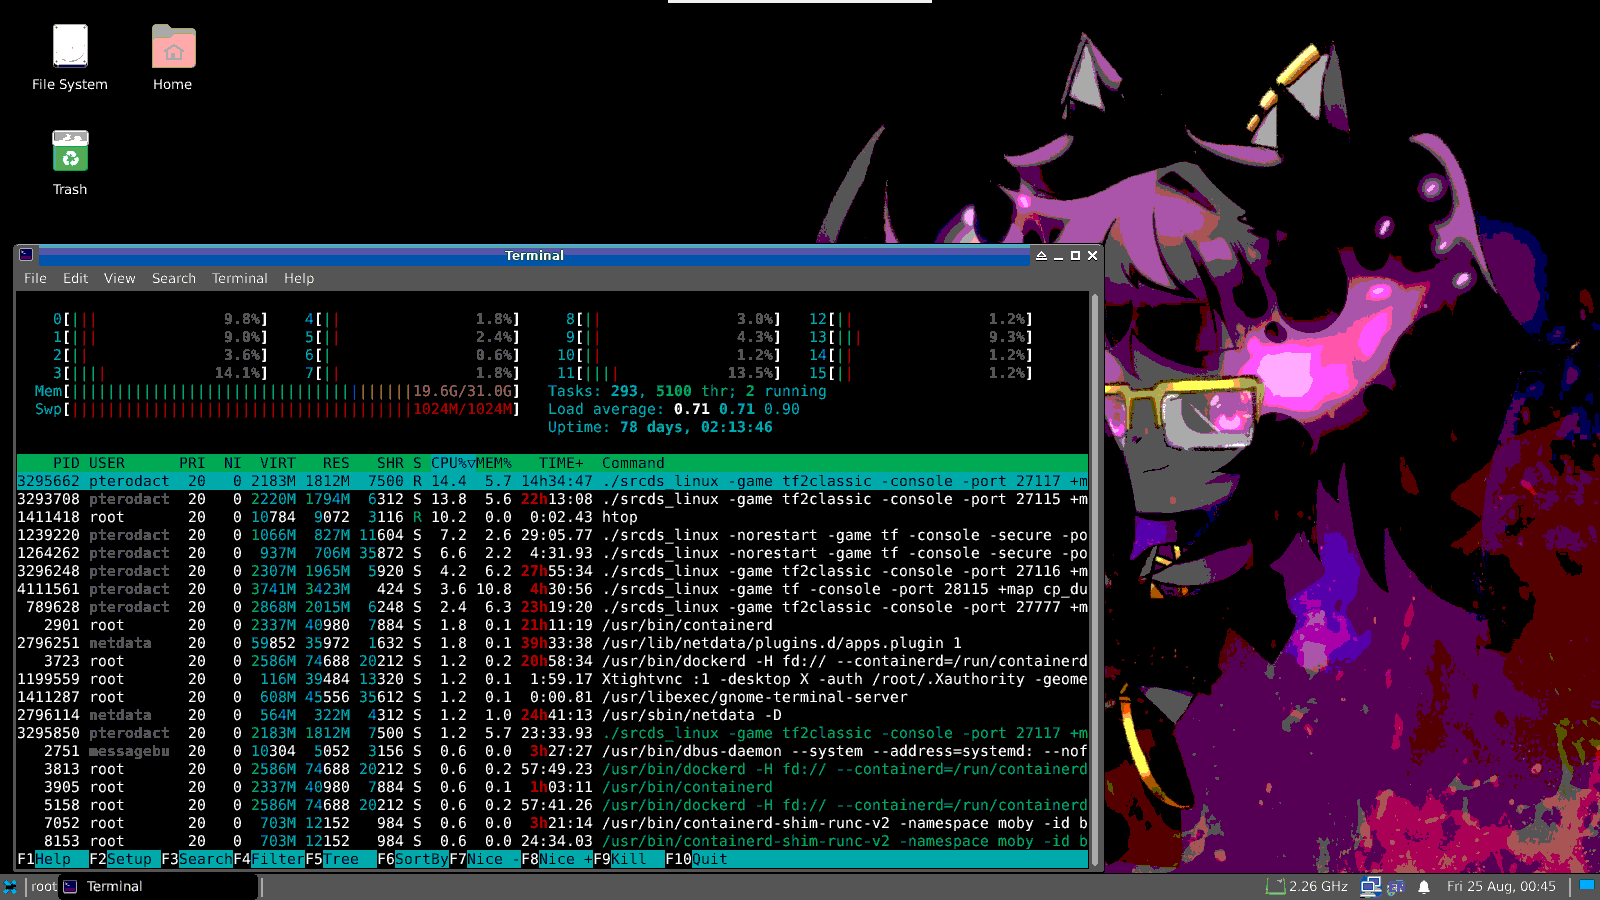The image size is (1600, 900).
Task: Open the notification bell in the panel
Action: 1423,886
